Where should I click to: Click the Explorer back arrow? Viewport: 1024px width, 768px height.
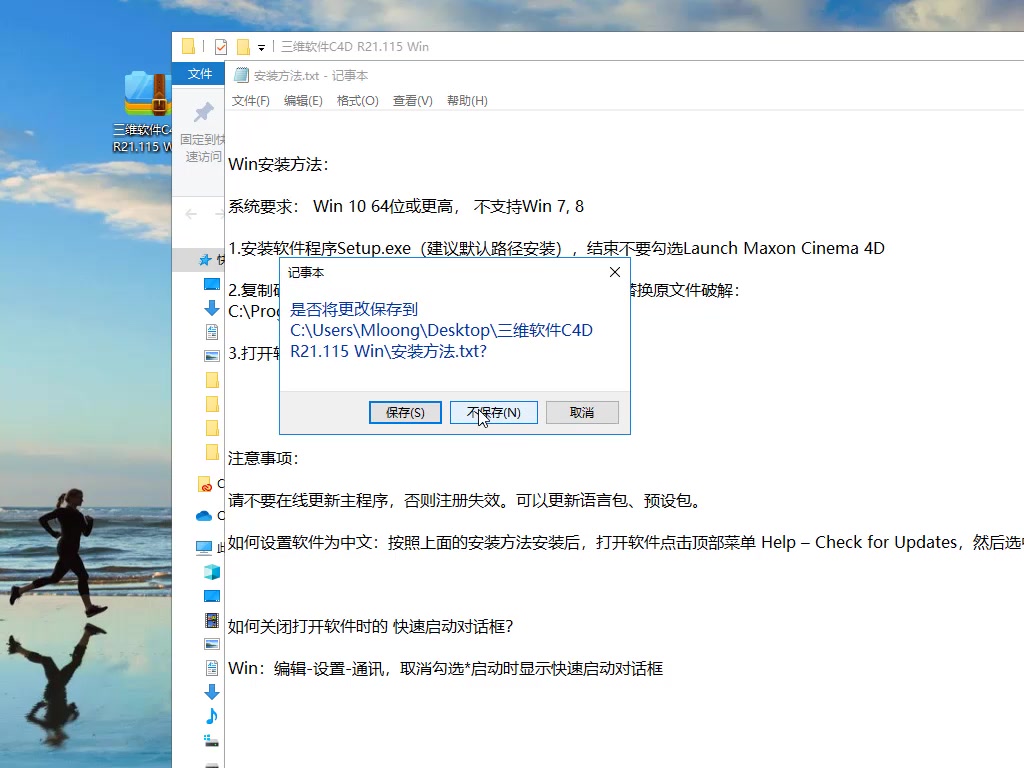click(191, 214)
